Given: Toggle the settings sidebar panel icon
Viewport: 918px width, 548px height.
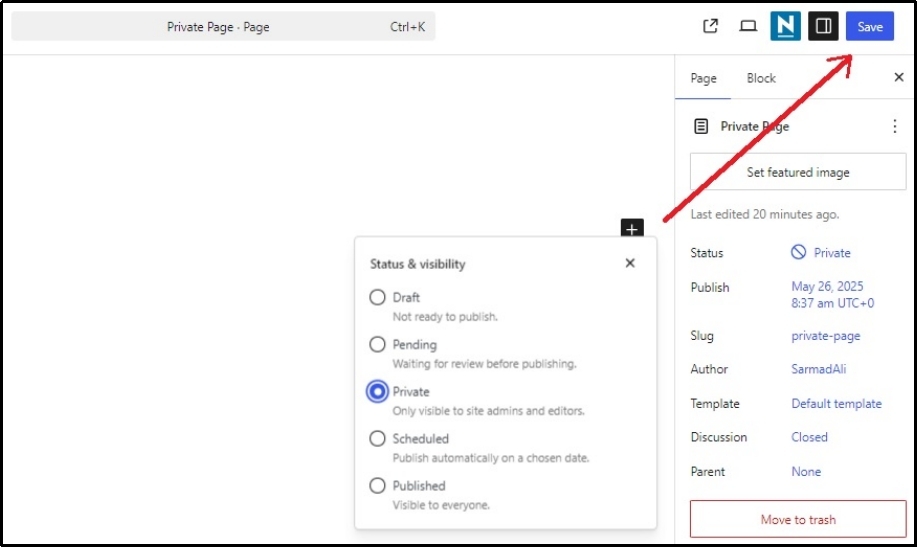Looking at the screenshot, I should click(823, 26).
